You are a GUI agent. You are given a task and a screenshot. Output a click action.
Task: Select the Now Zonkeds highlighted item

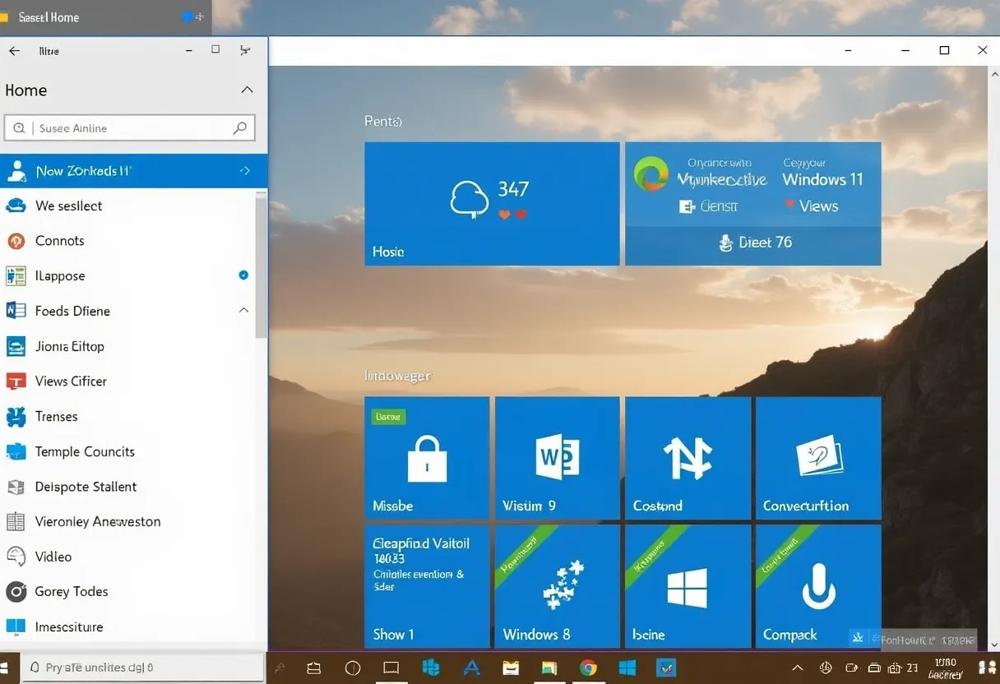click(x=134, y=171)
